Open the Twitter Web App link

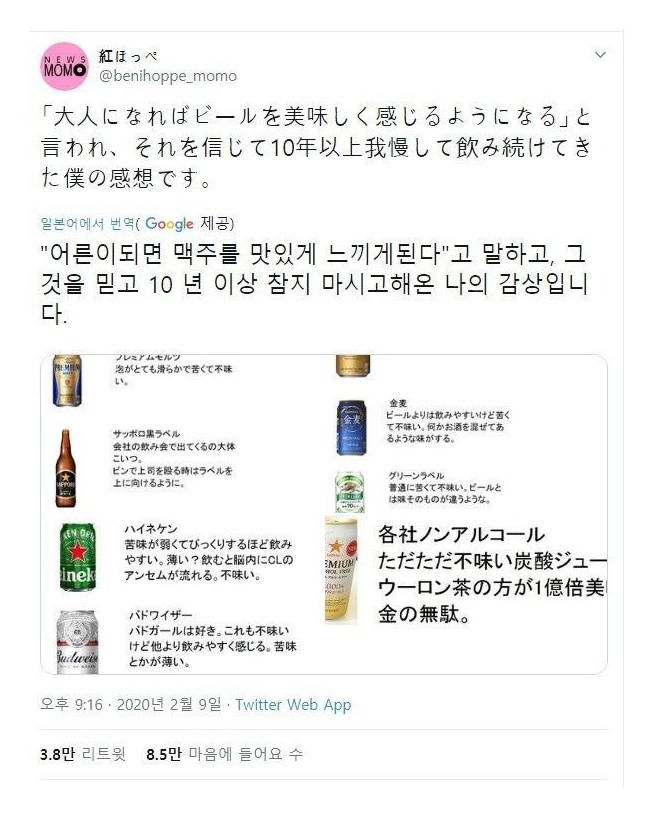point(293,705)
